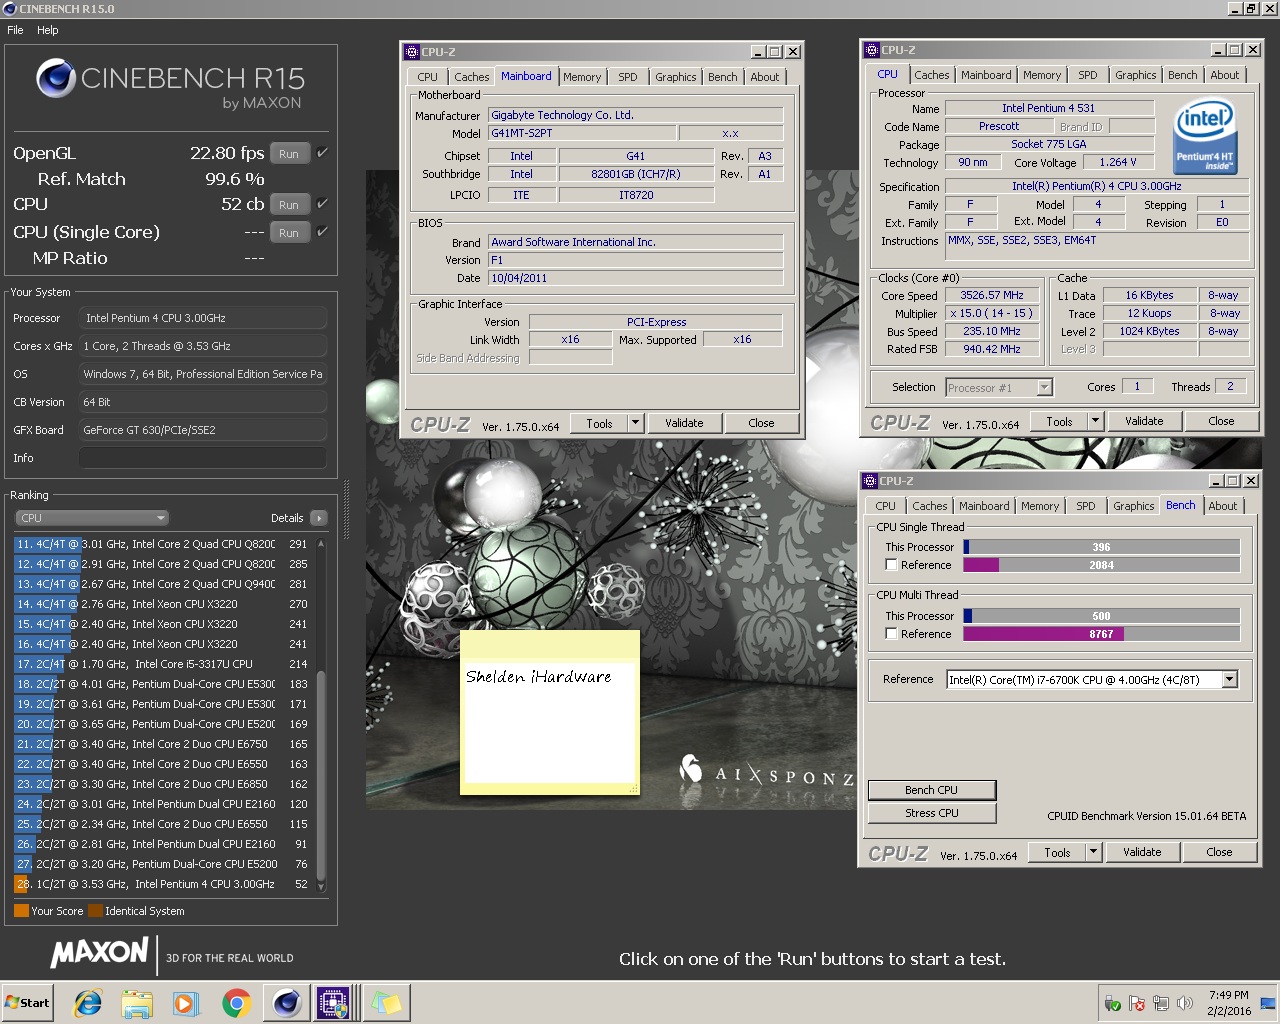Select ranking row 11 Core 2 Quad Q8200
Viewport: 1280px width, 1024px height.
pos(162,544)
